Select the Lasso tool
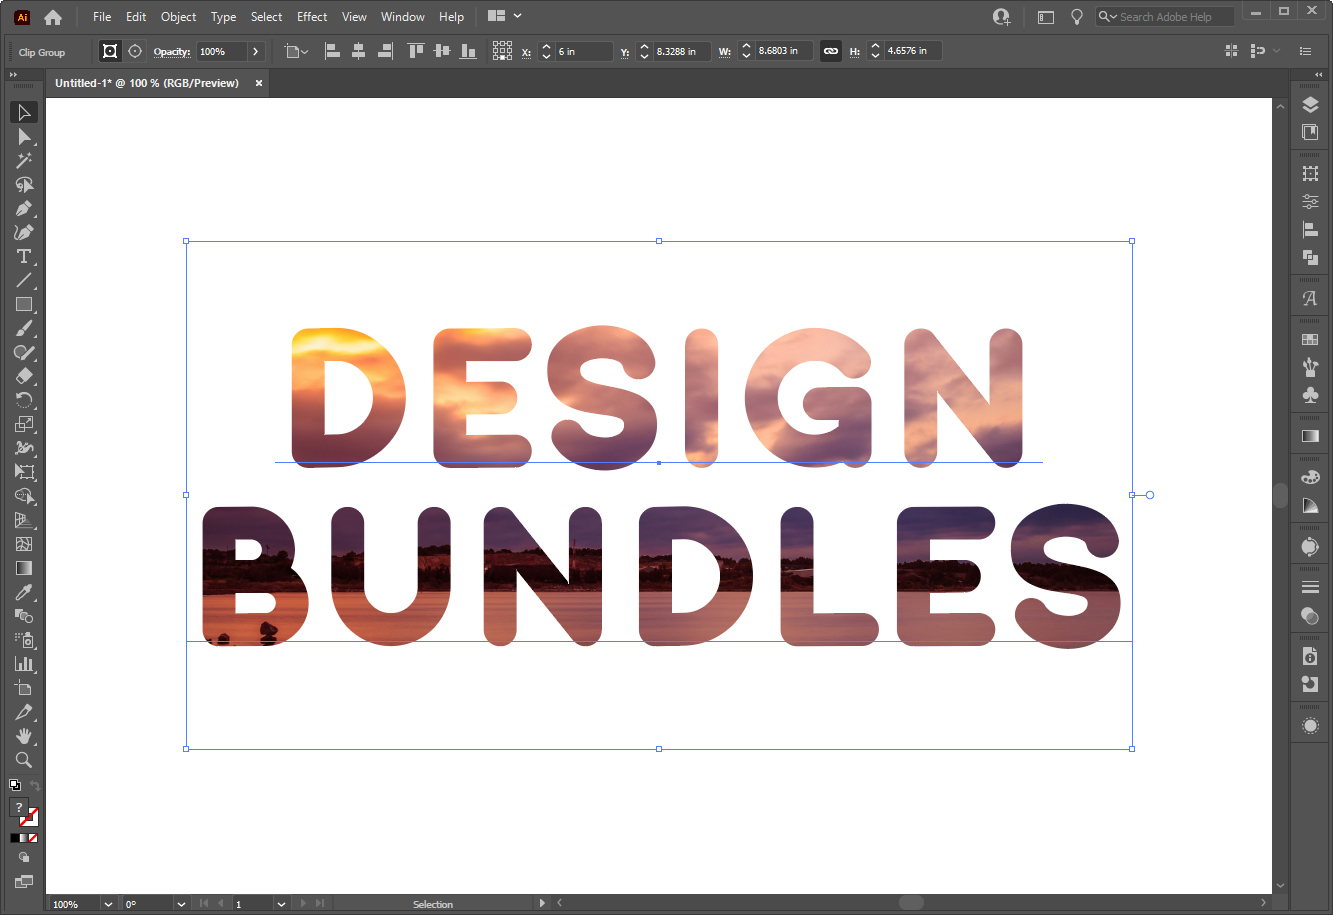1333x915 pixels. pos(24,184)
